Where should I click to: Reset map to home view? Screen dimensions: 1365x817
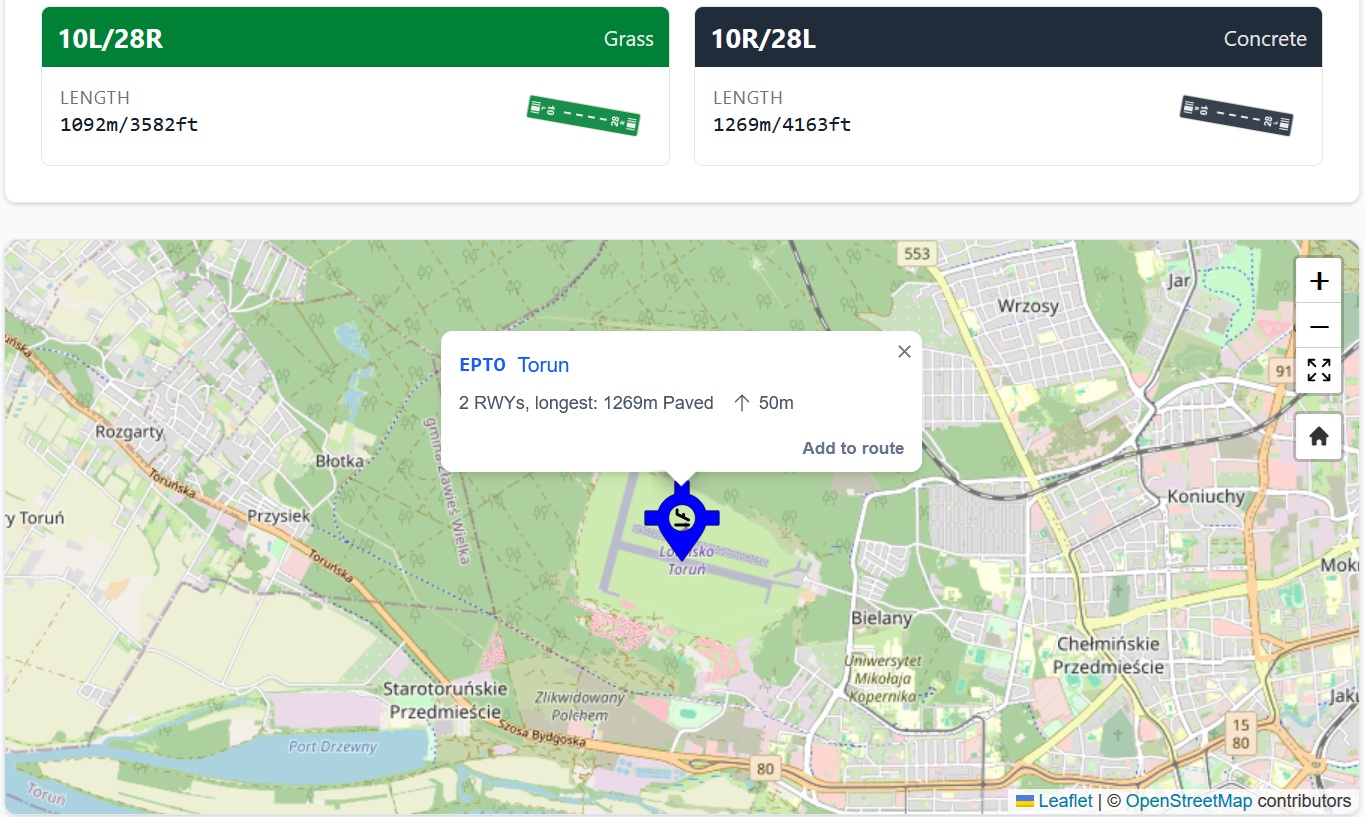(x=1318, y=436)
